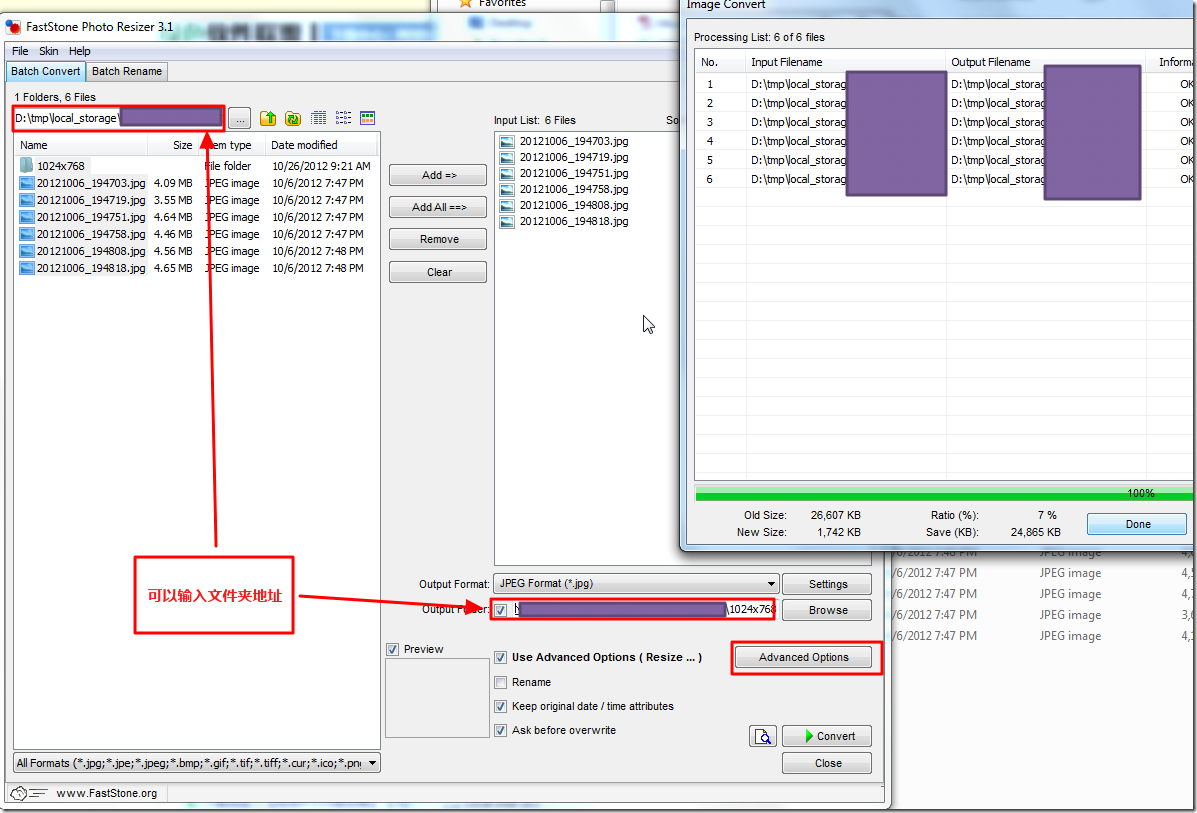The image size is (1197, 813).
Task: Toggle Keep original date / time attributes
Action: point(501,706)
